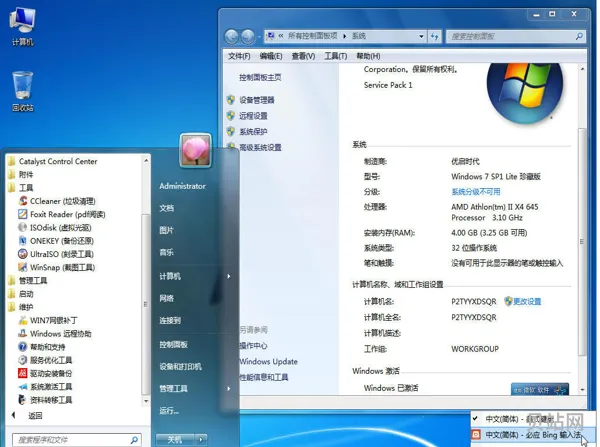Launch WinSnap (截图工具)

[x=57, y=268]
